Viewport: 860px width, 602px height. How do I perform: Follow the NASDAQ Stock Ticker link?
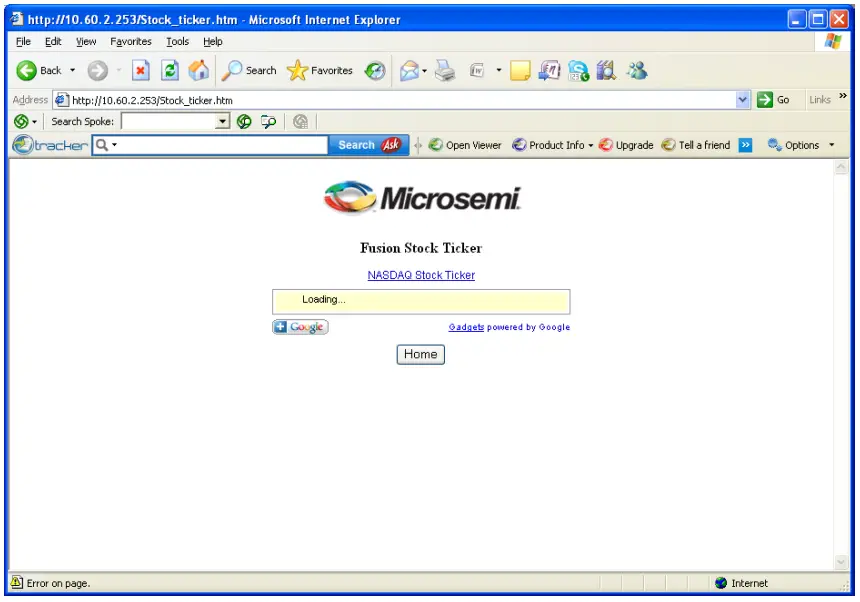tap(421, 275)
